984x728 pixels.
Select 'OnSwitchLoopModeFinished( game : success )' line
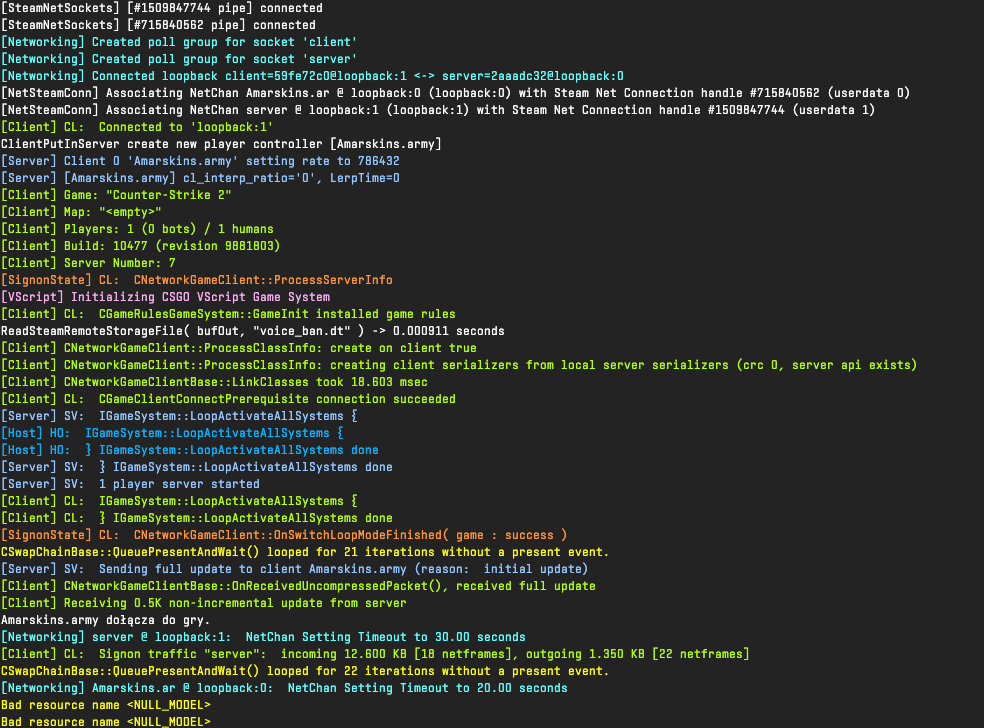point(284,535)
